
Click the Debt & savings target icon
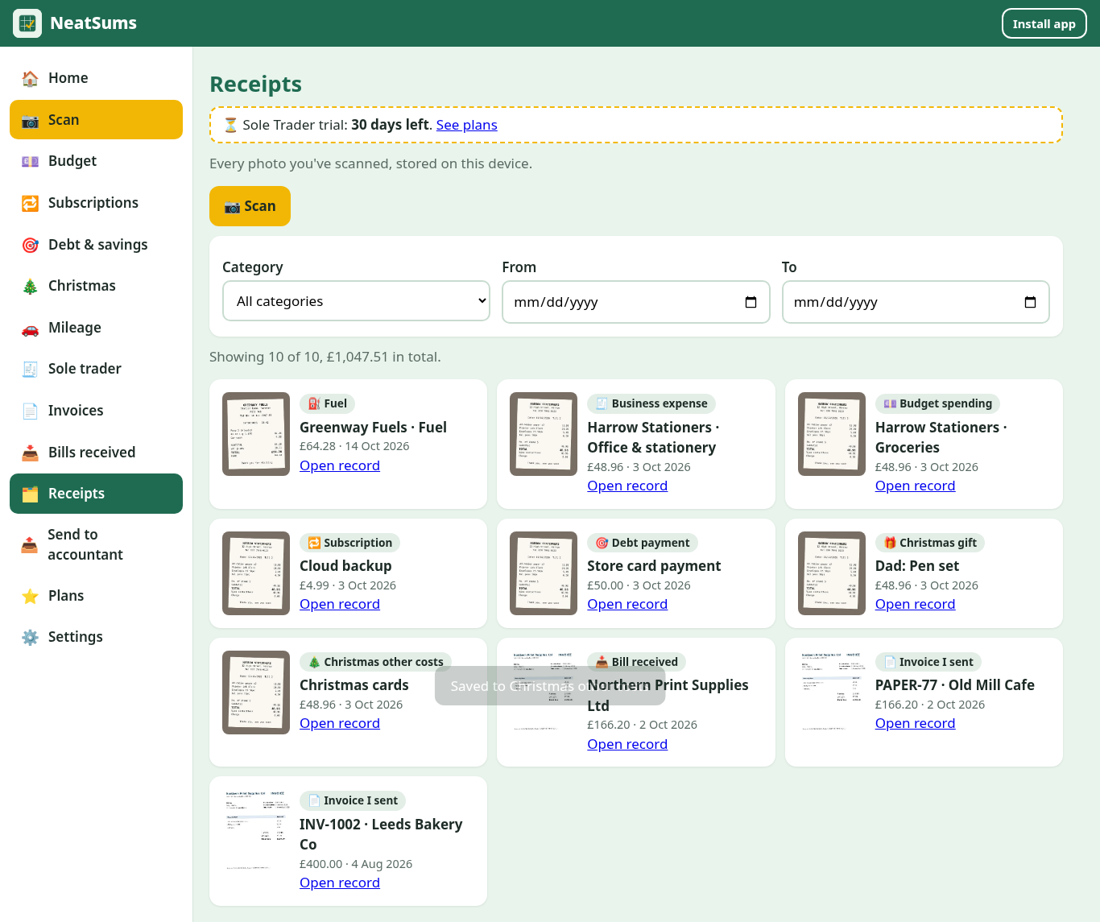[30, 245]
